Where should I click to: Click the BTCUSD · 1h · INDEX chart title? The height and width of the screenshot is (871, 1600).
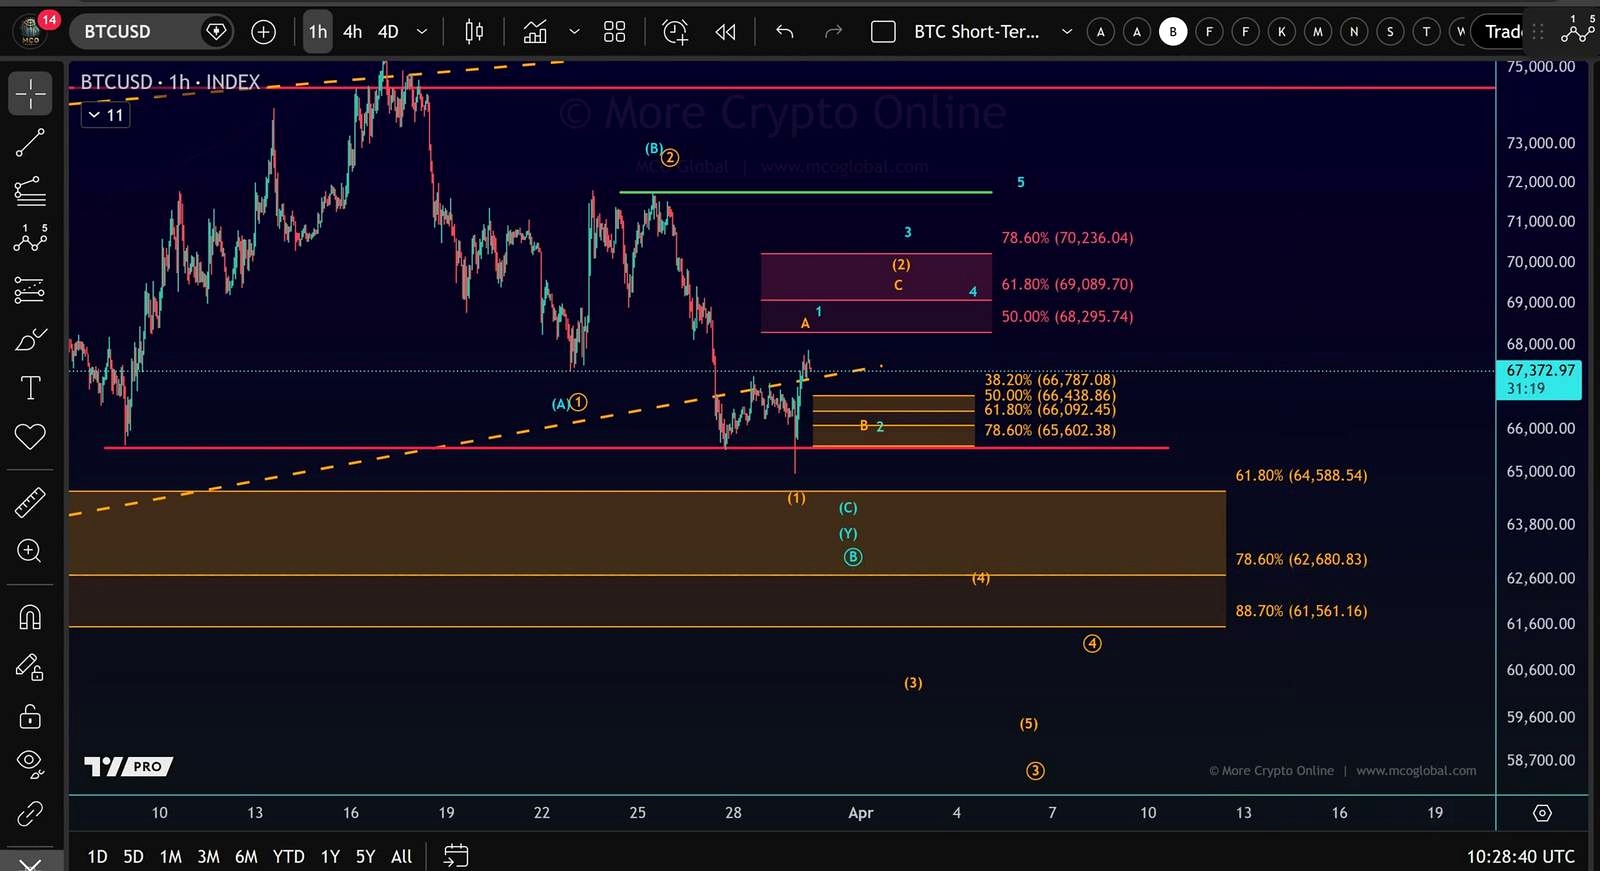[x=170, y=82]
